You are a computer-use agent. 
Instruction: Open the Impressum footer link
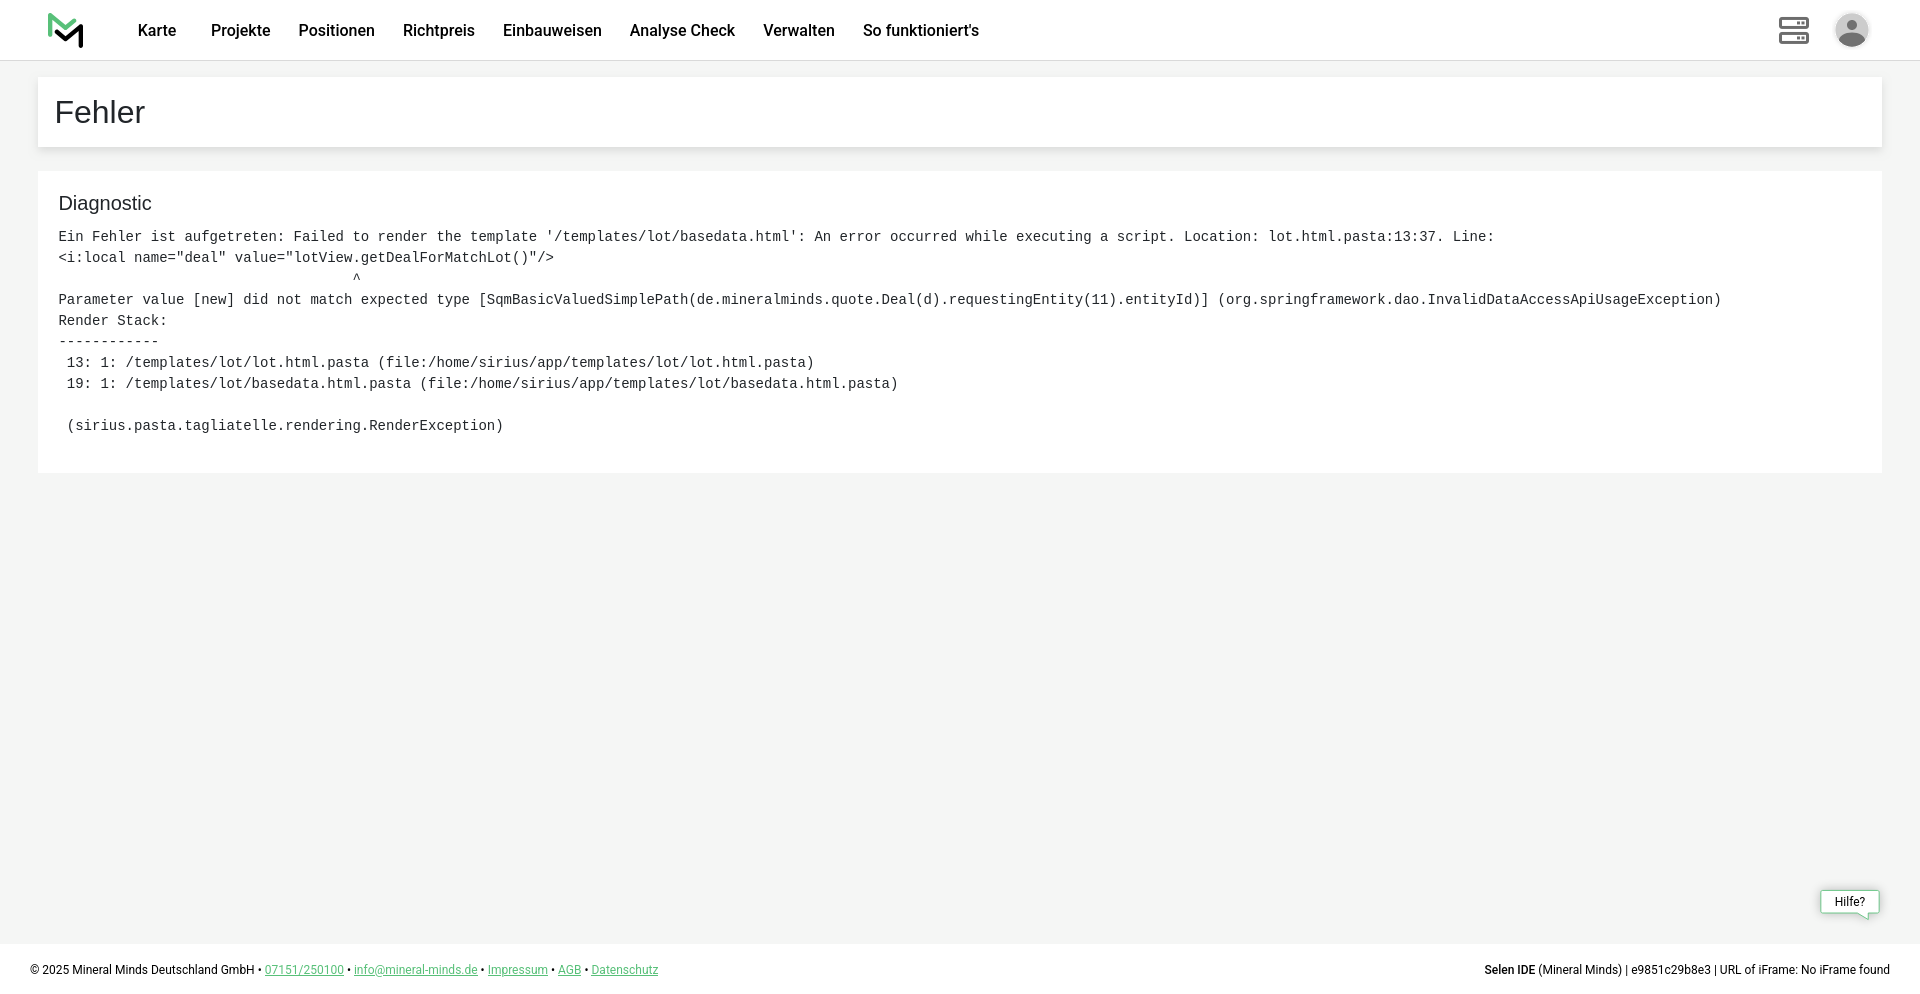pyautogui.click(x=517, y=970)
